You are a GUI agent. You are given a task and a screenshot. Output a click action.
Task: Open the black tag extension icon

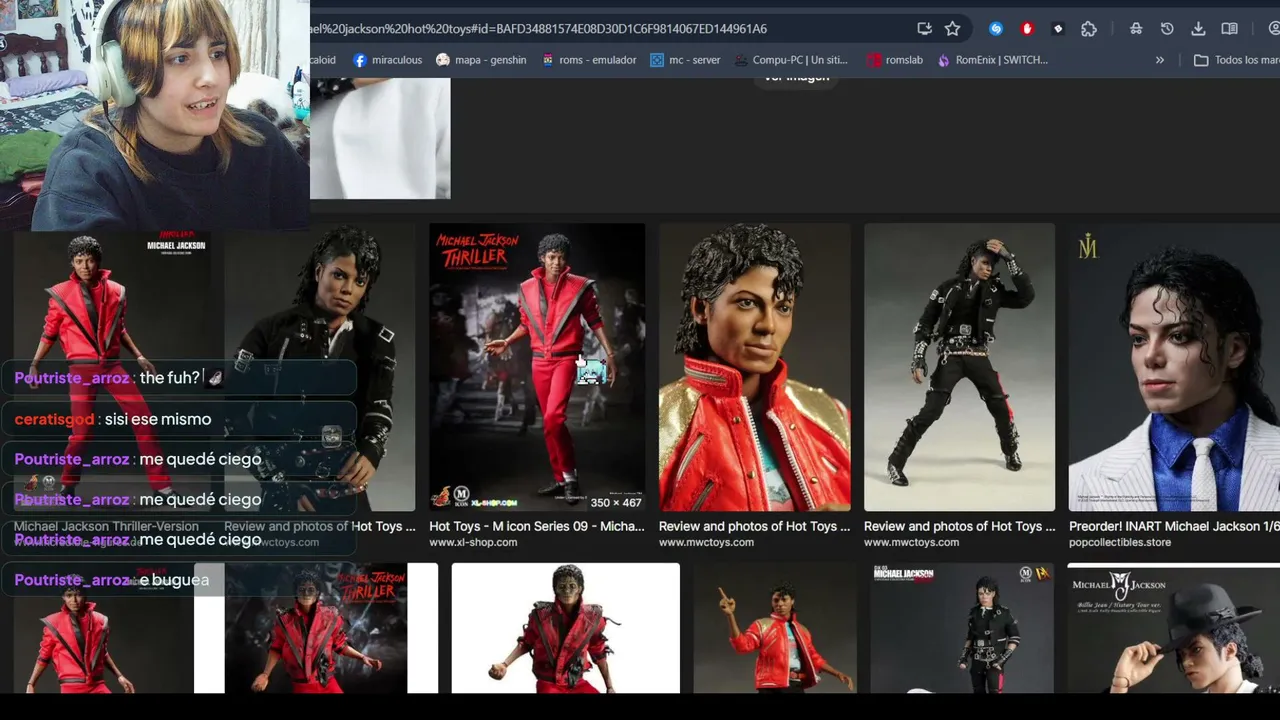(x=1058, y=29)
